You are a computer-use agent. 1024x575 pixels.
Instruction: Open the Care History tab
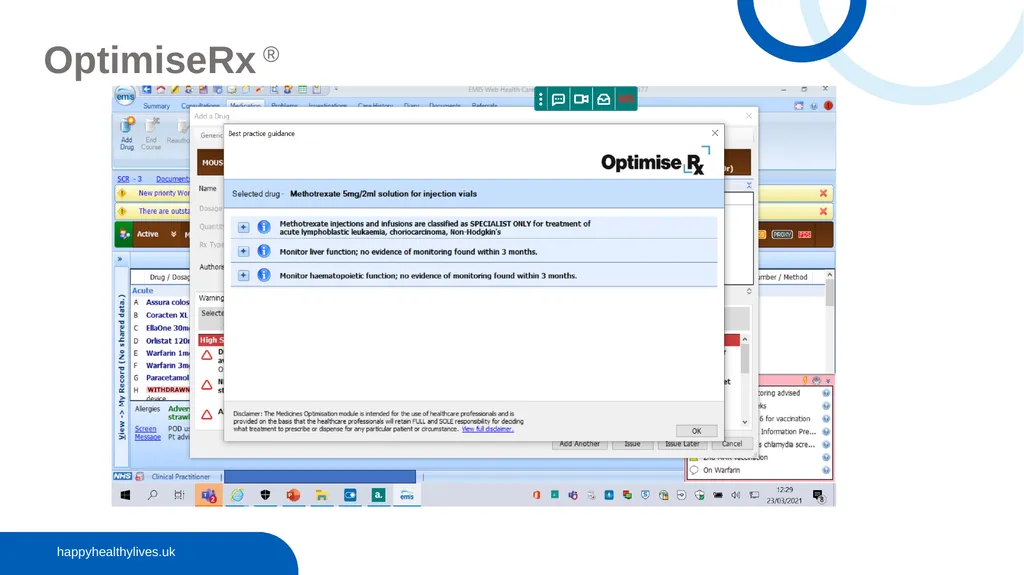pyautogui.click(x=376, y=105)
